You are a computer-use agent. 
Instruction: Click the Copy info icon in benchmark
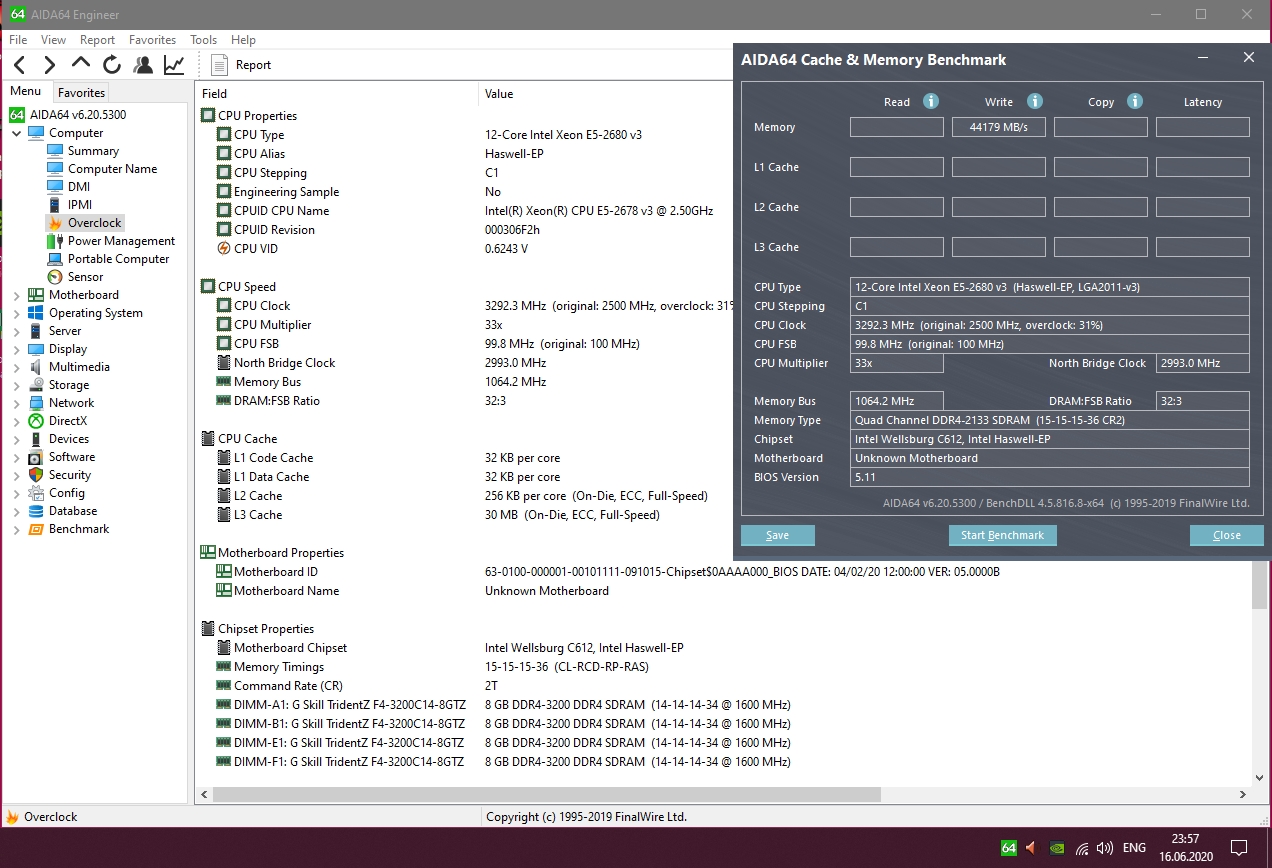coord(1135,101)
